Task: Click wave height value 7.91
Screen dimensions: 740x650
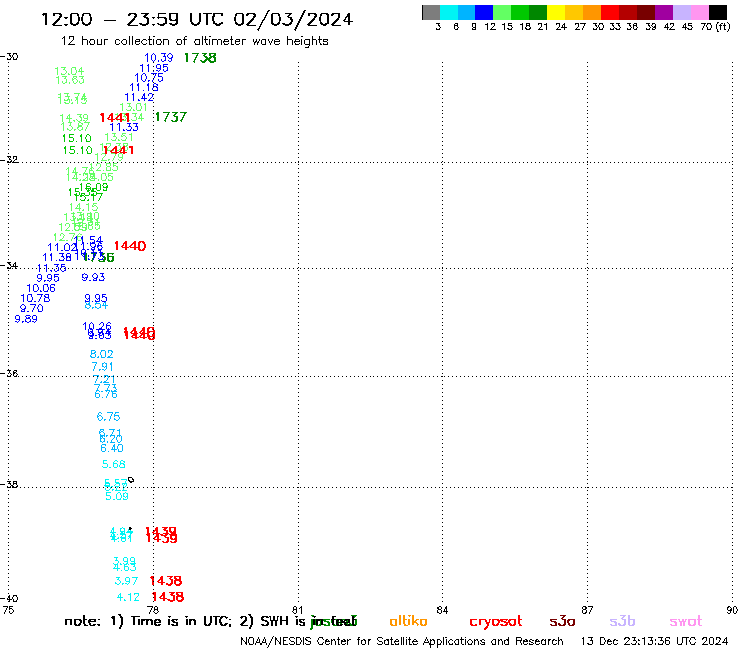Action: coord(102,366)
